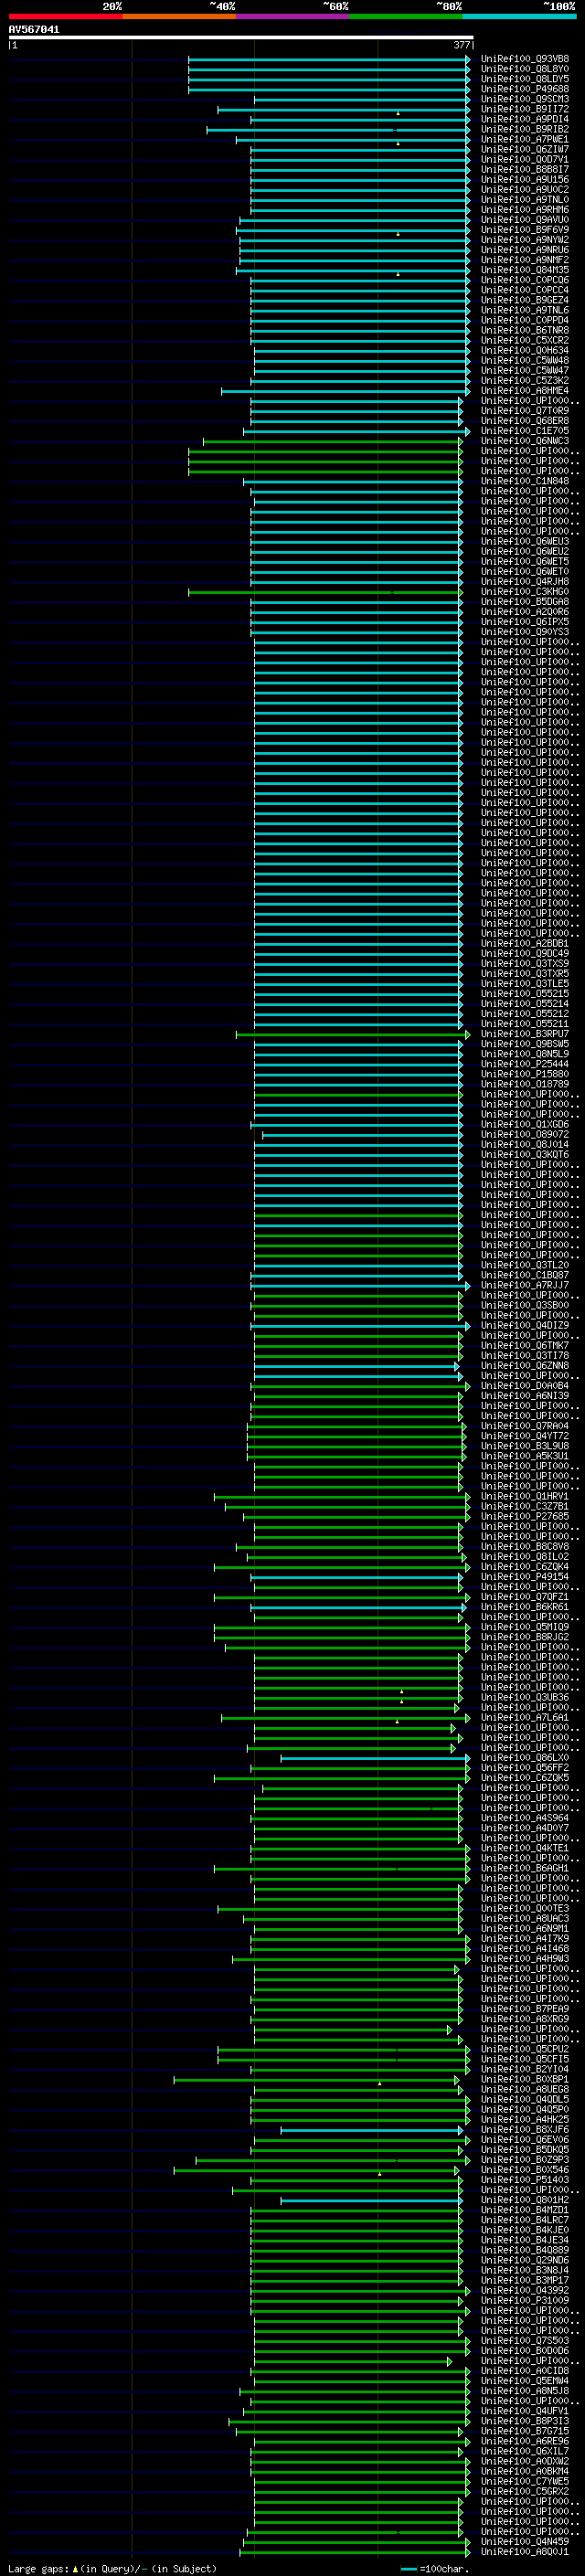Select label UniRef100_Q9DC49

(525, 953)
